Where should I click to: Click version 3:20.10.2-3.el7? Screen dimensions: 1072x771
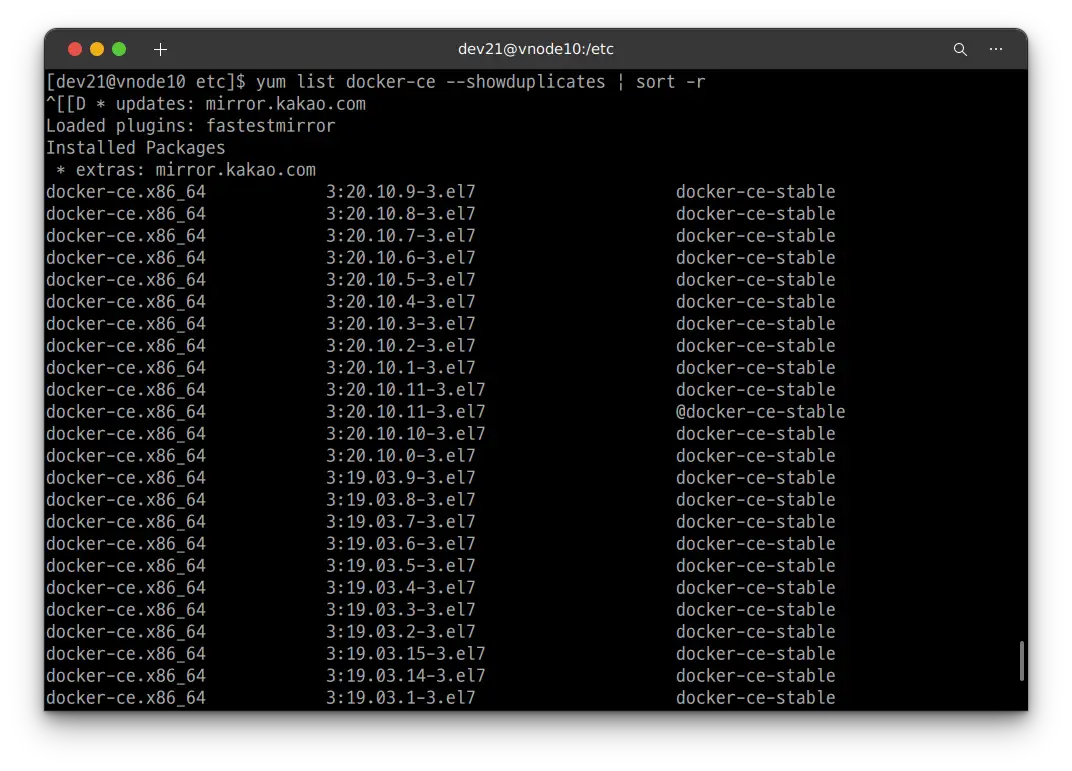pos(400,346)
